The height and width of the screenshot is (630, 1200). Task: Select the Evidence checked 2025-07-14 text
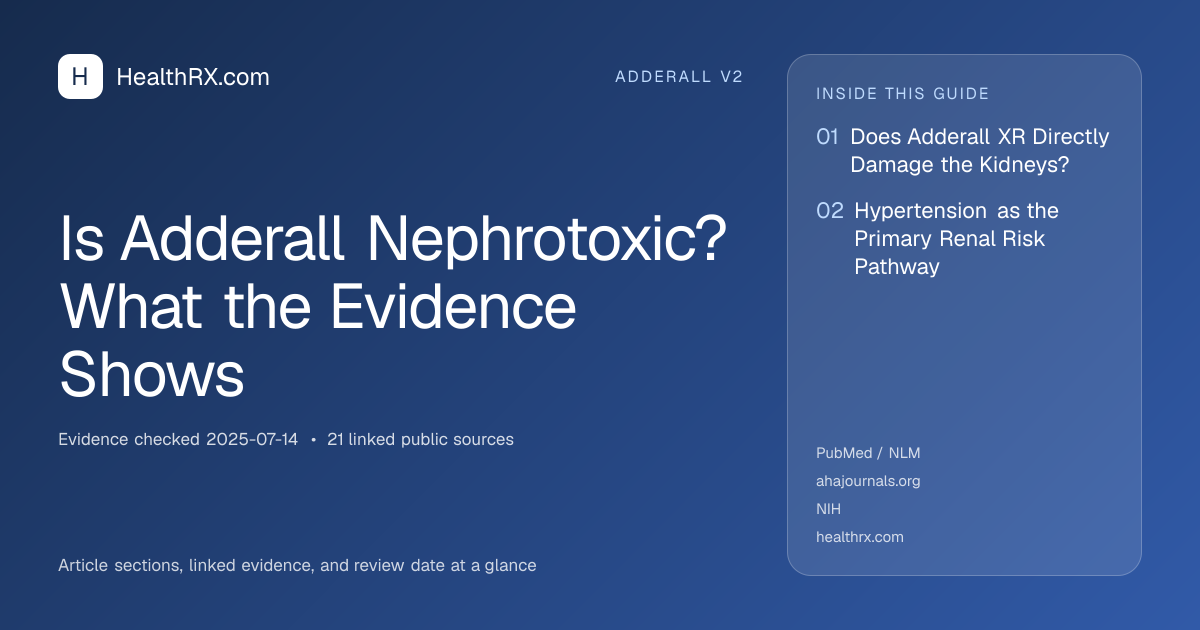point(178,439)
